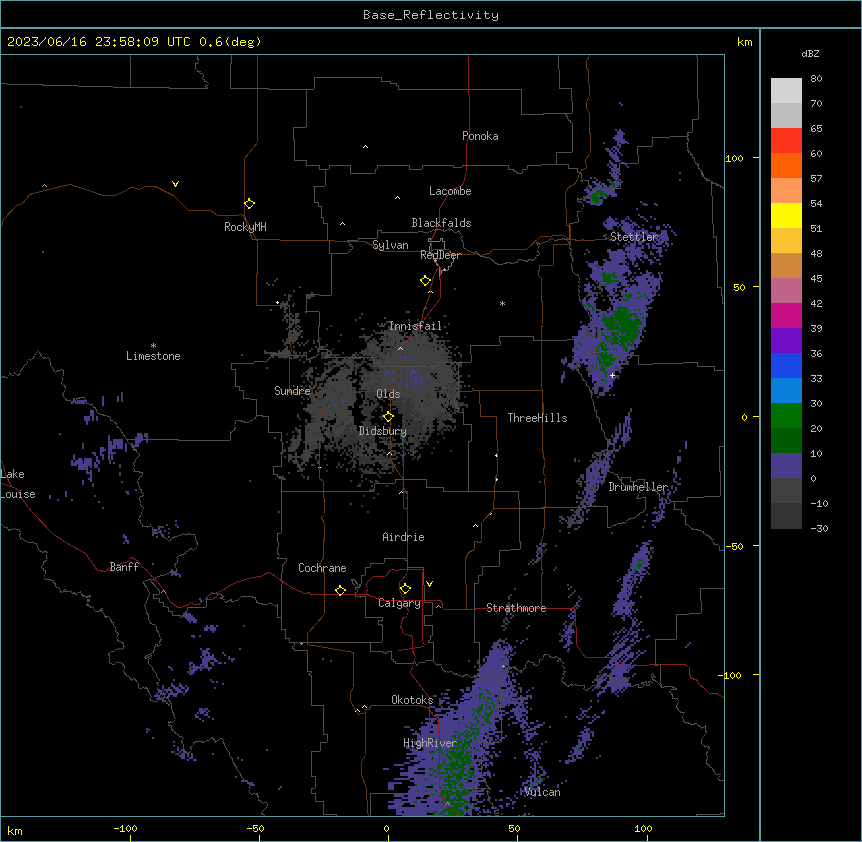Click the yellow diamond marker above RockyMH
The height and width of the screenshot is (842, 862).
click(250, 203)
